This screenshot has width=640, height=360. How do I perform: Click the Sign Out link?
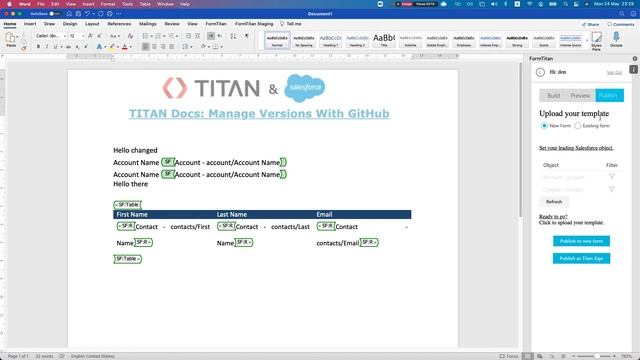tap(614, 73)
